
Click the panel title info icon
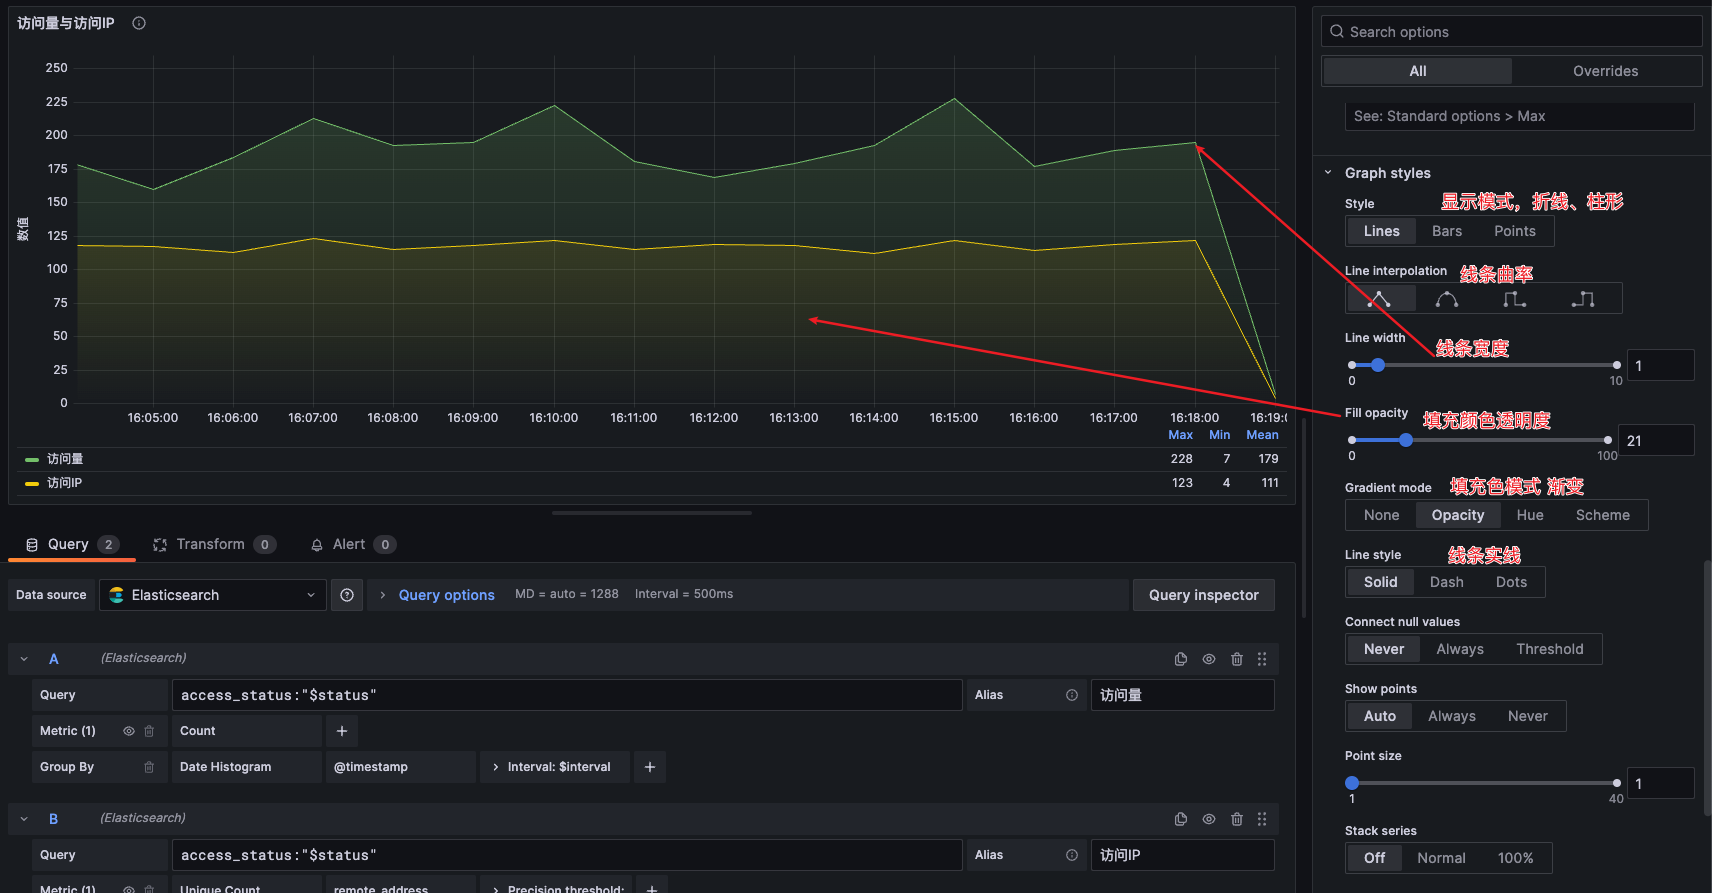pos(139,23)
